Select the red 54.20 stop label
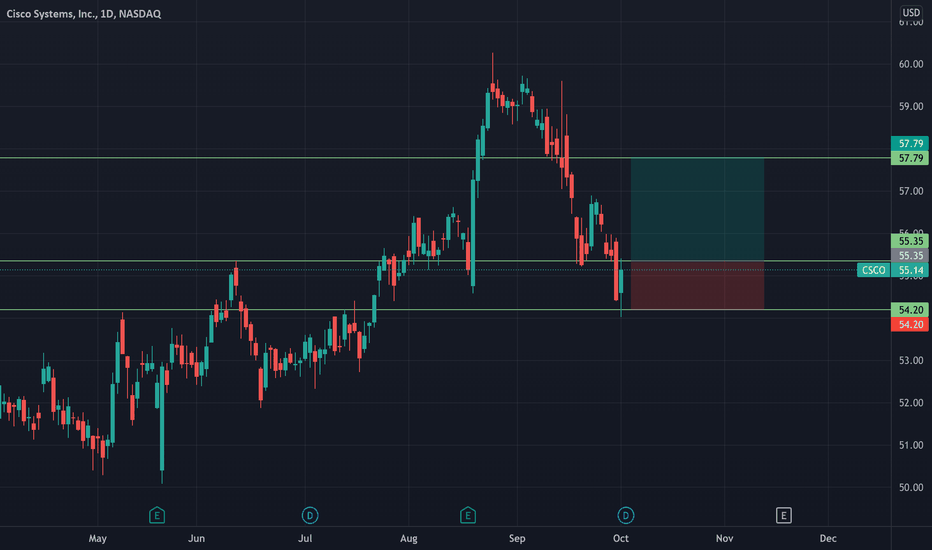This screenshot has width=932, height=550. [910, 325]
